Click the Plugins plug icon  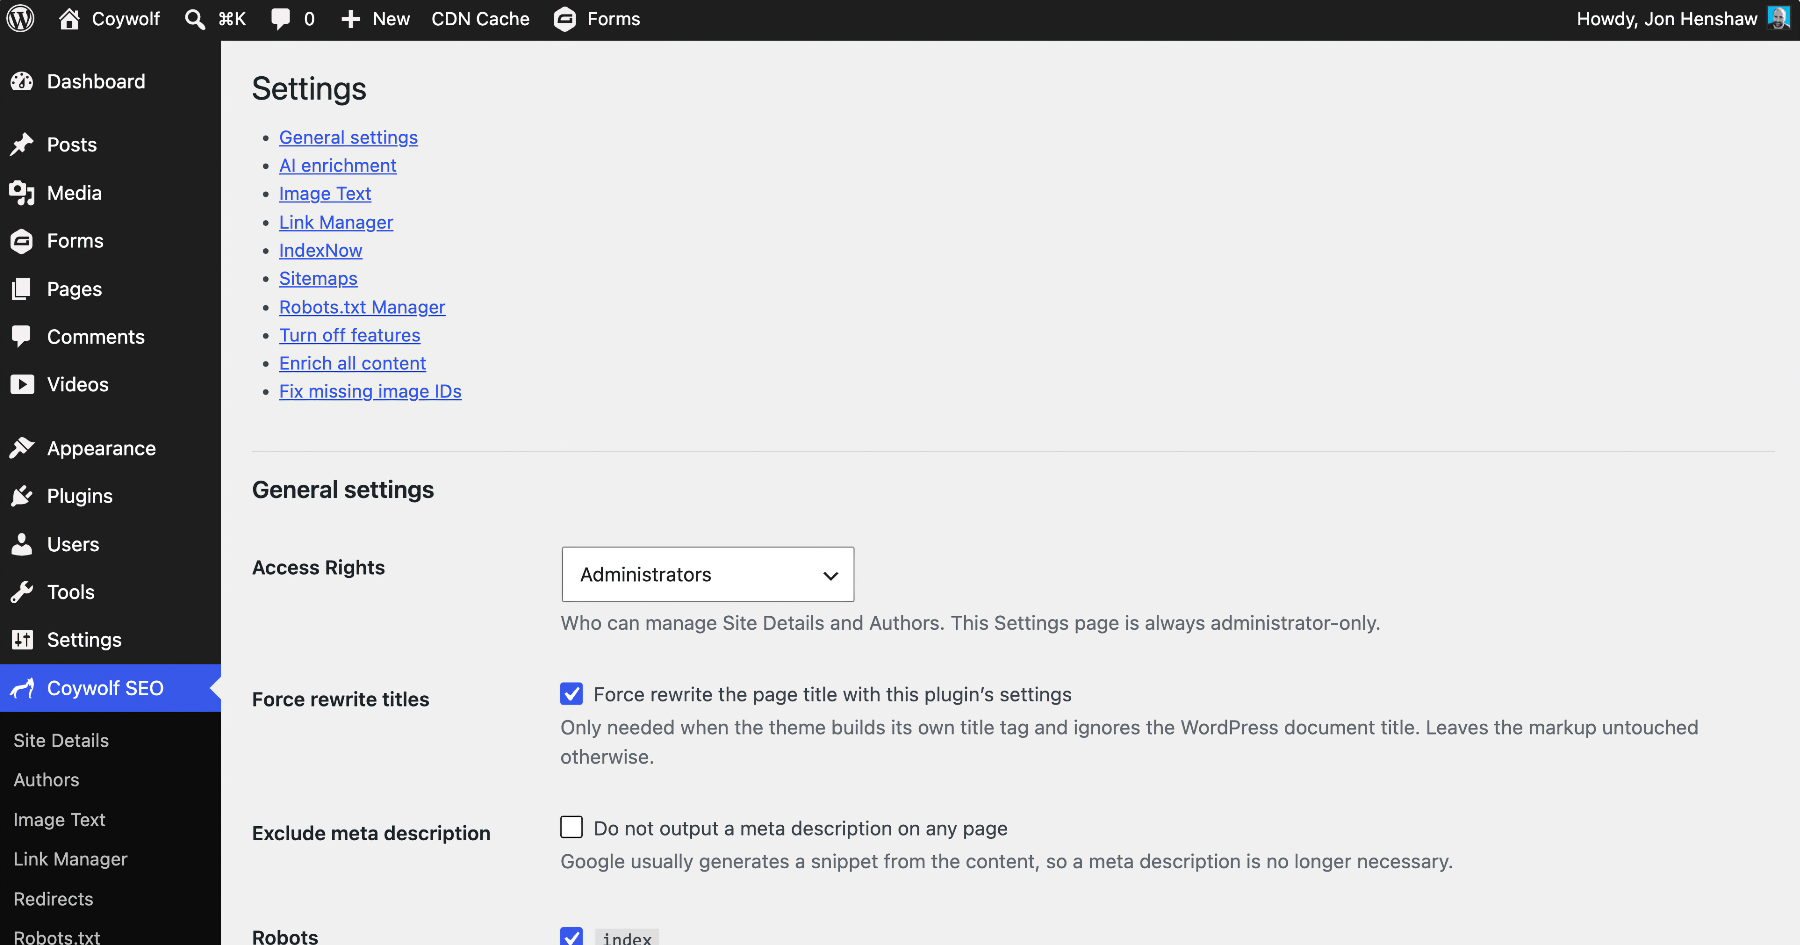click(22, 496)
